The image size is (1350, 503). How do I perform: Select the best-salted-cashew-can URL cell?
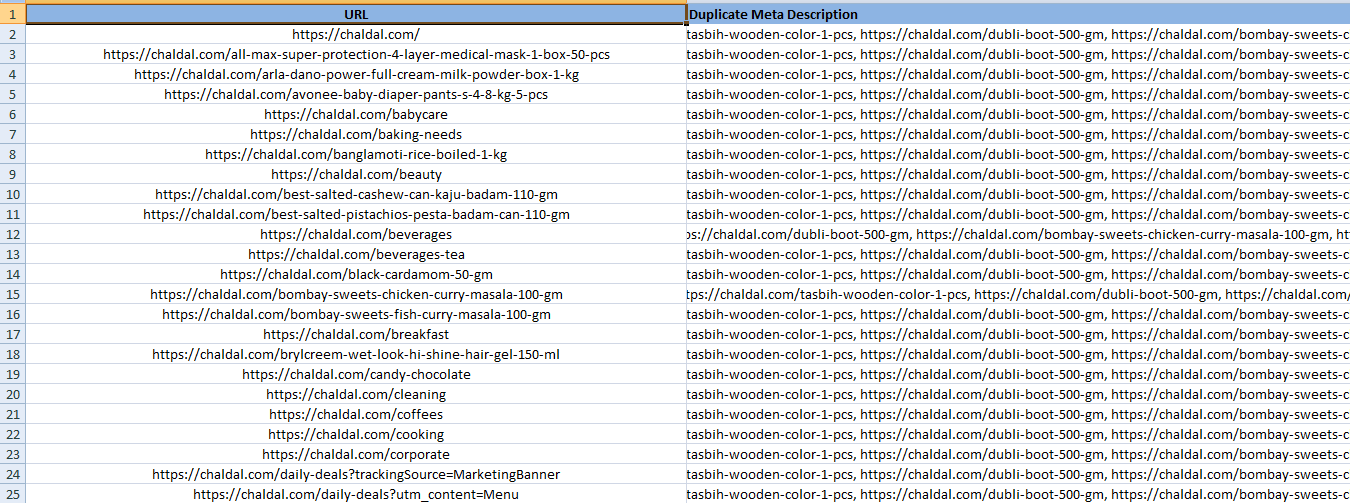click(x=356, y=194)
